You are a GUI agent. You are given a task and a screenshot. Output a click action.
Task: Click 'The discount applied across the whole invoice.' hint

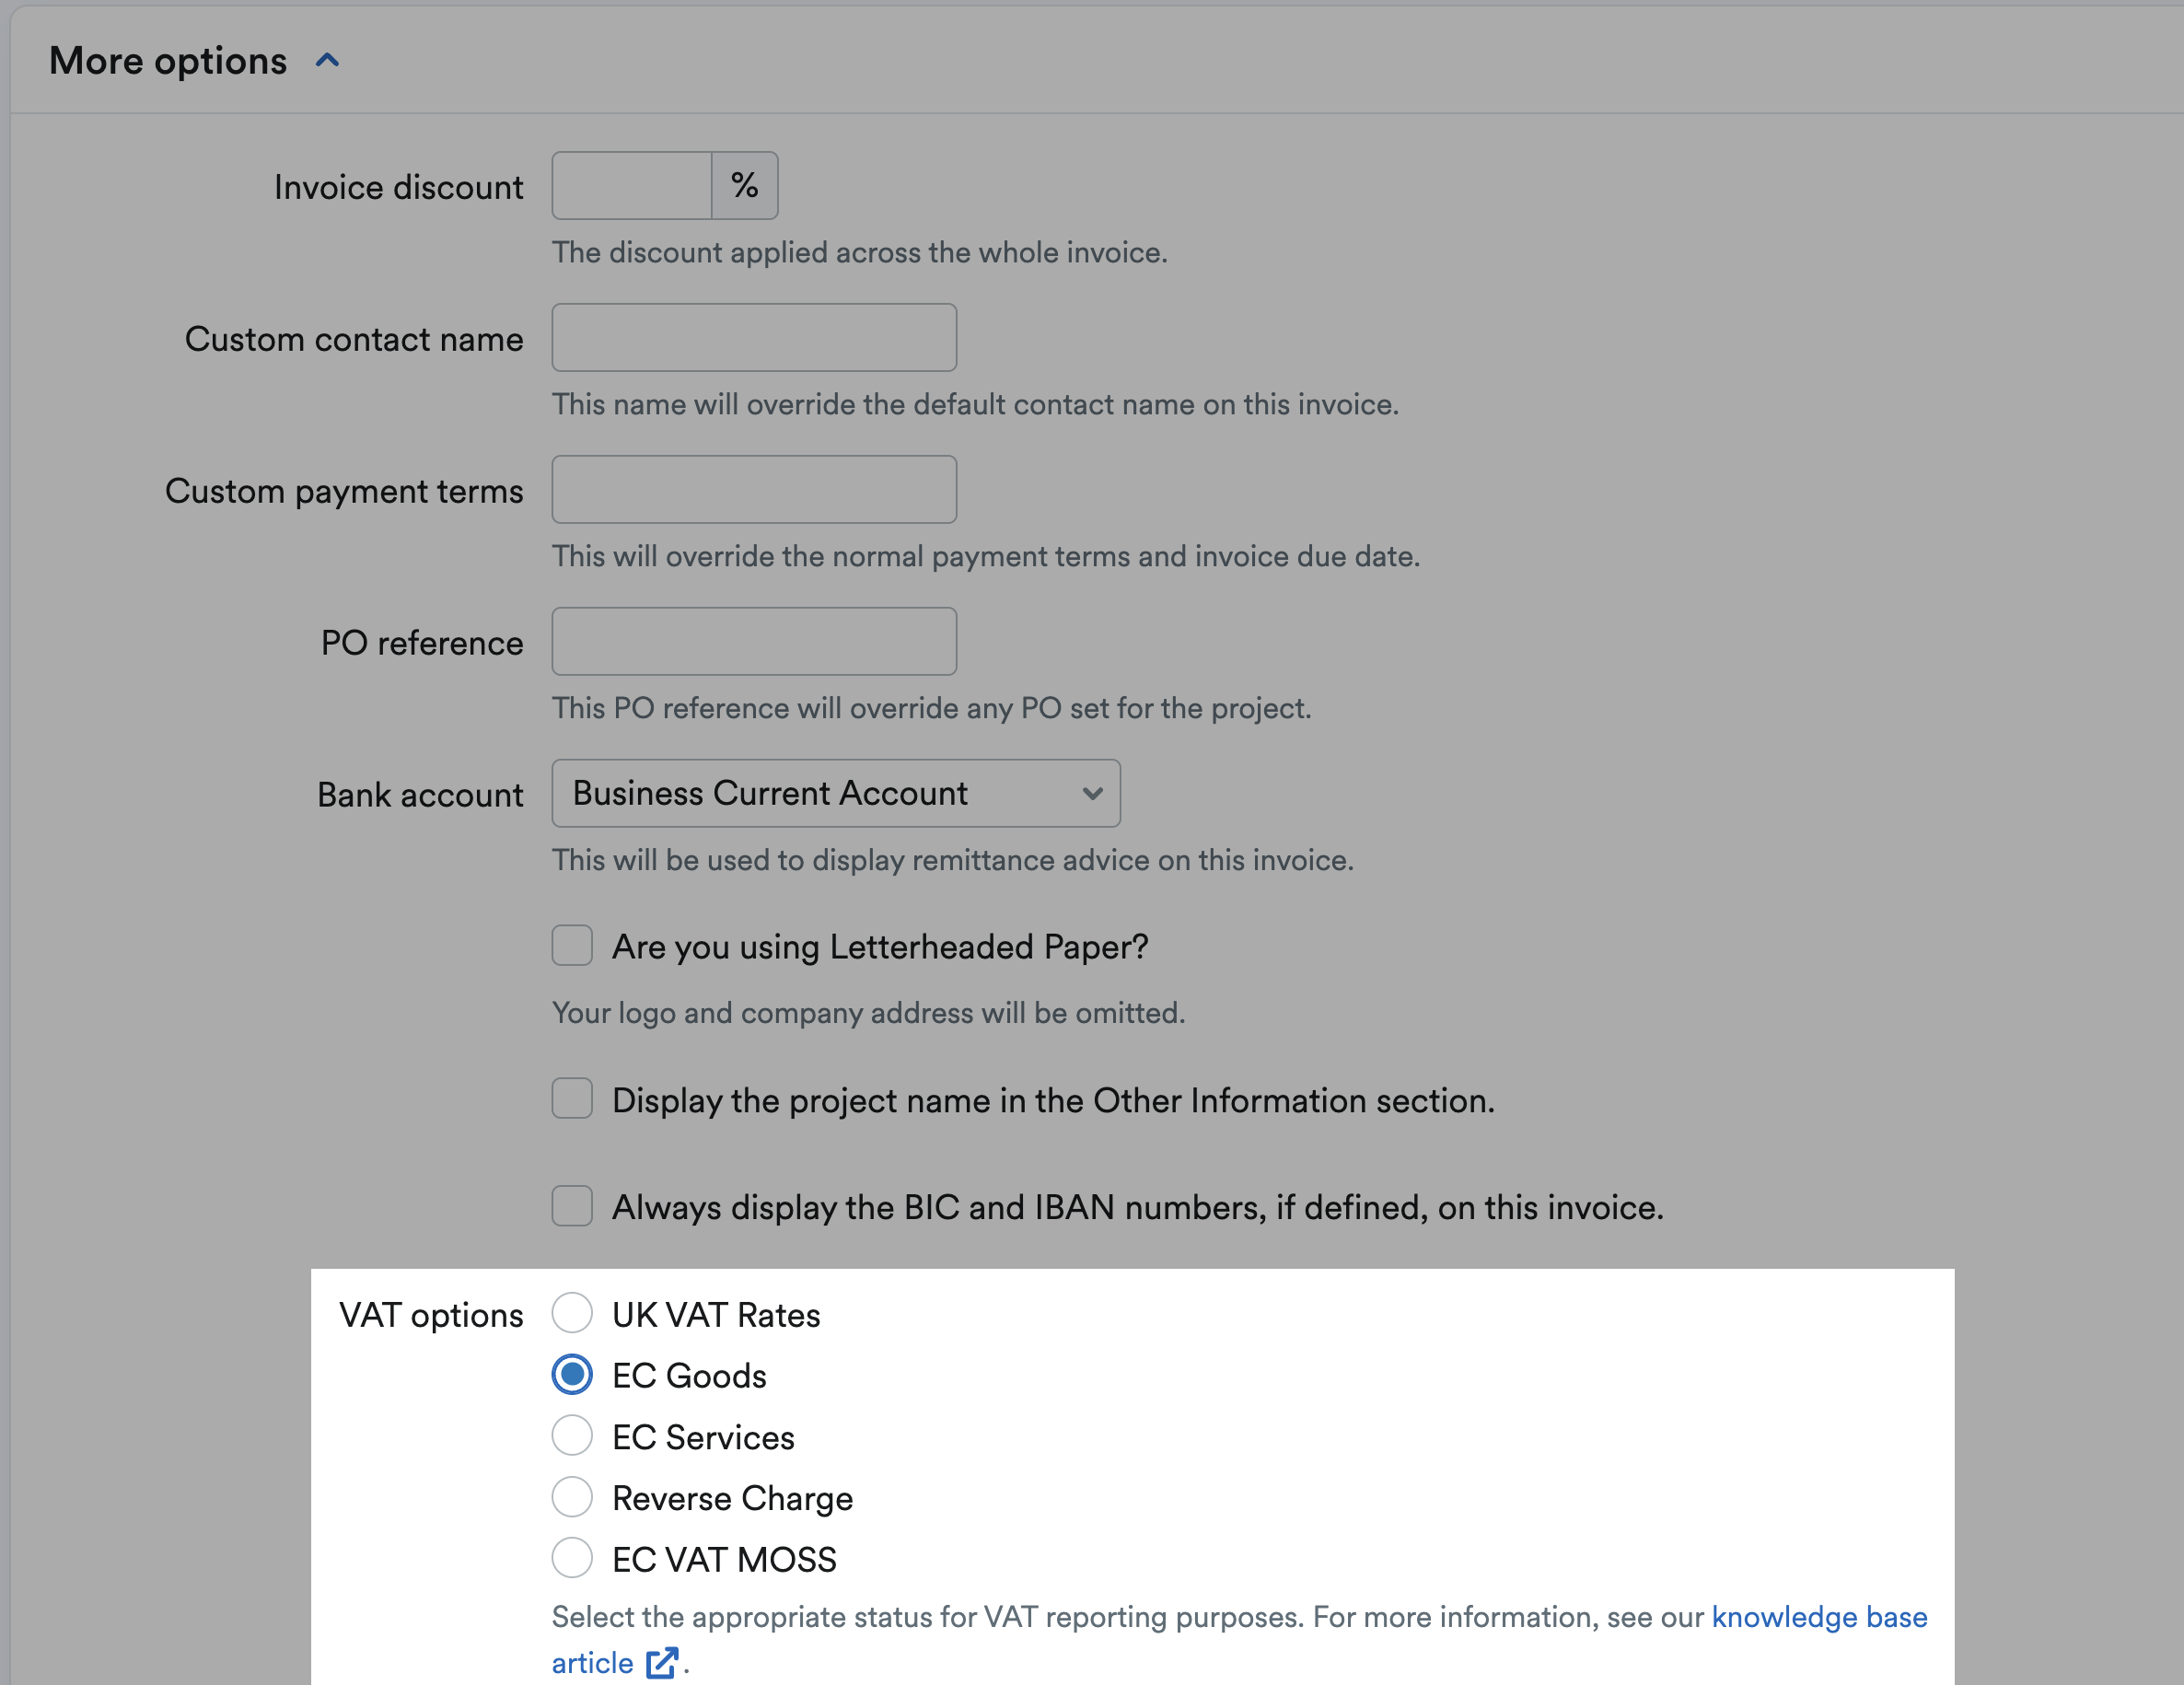(860, 253)
